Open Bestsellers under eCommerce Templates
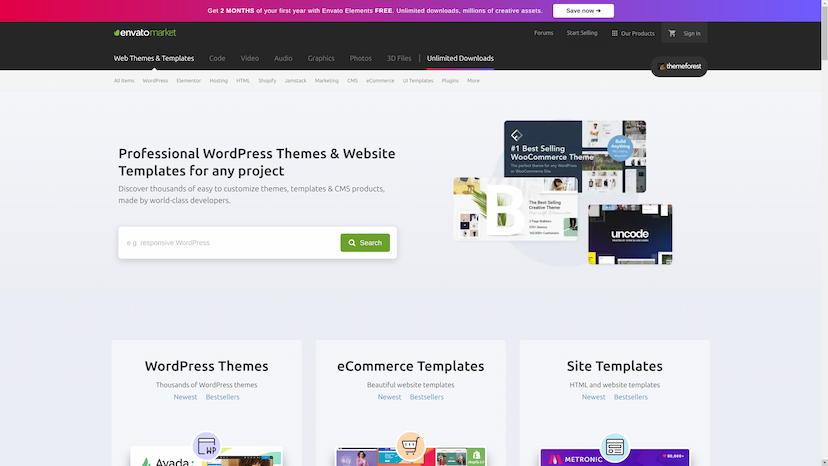828x466 pixels. click(x=427, y=397)
